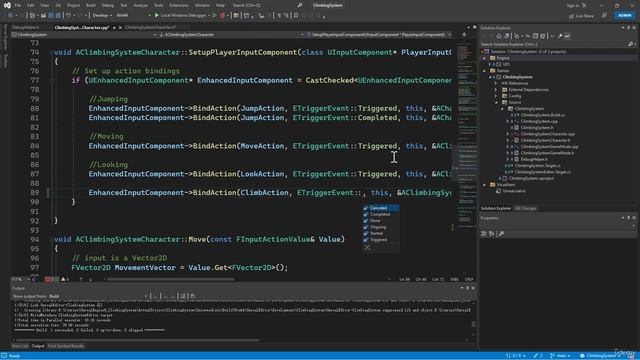Select ClimbingSystem.uproject file
This screenshot has width=640, height=360.
(531, 178)
